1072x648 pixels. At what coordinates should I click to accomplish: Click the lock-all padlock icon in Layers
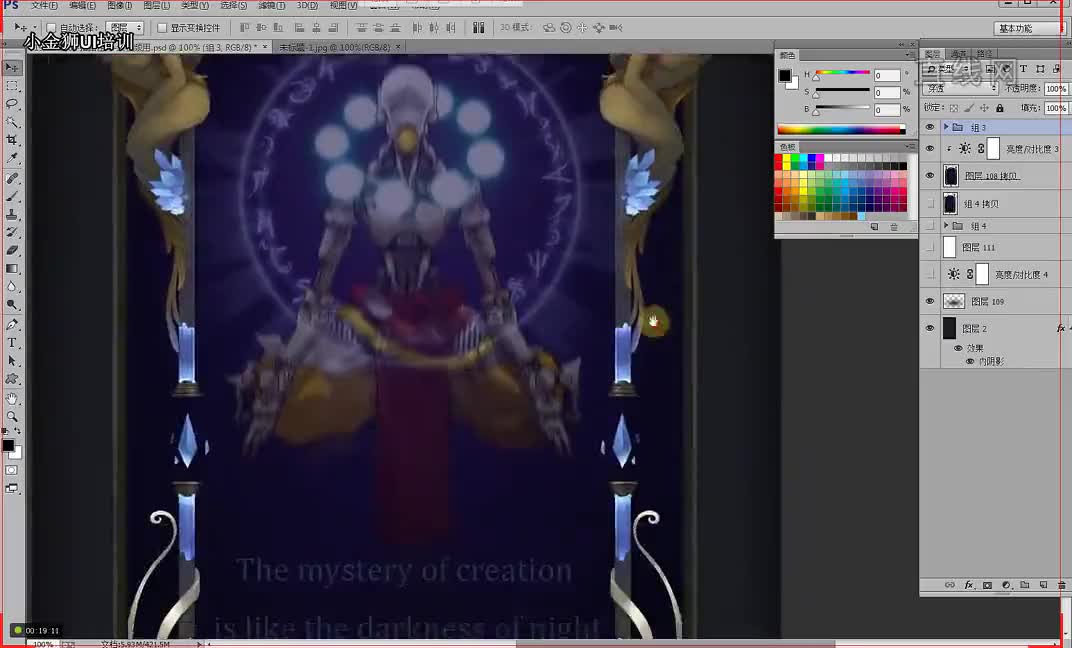(x=1000, y=107)
